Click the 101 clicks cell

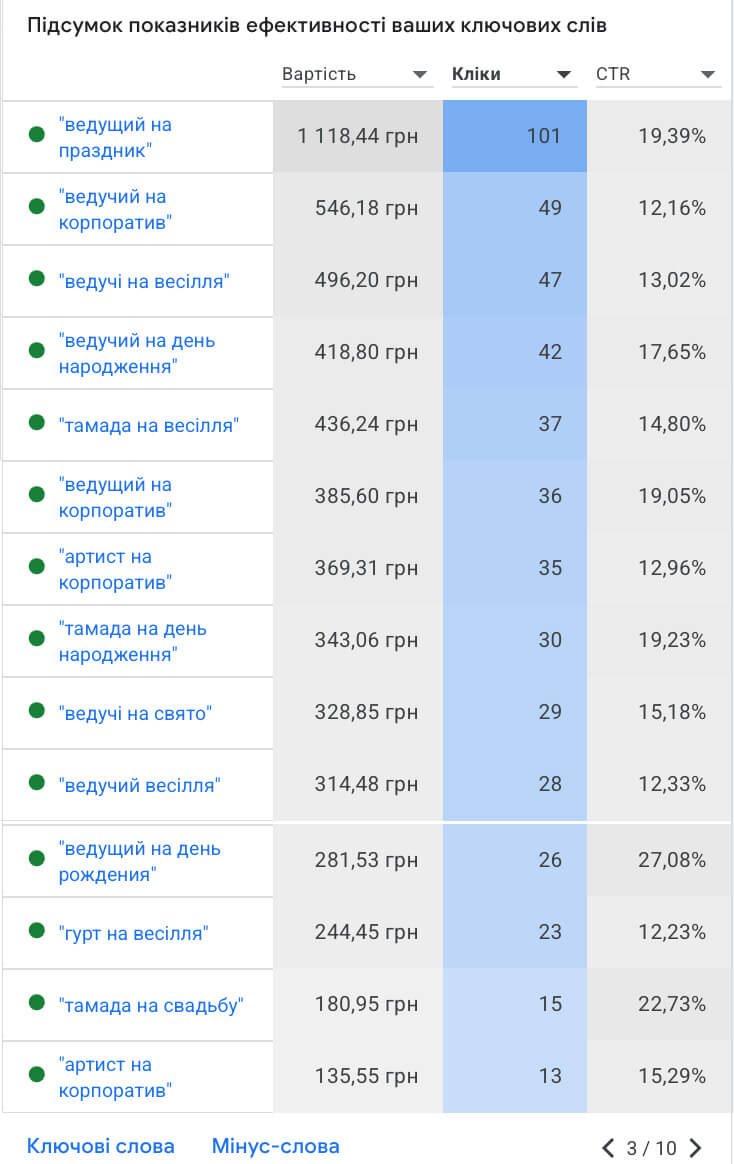click(515, 136)
